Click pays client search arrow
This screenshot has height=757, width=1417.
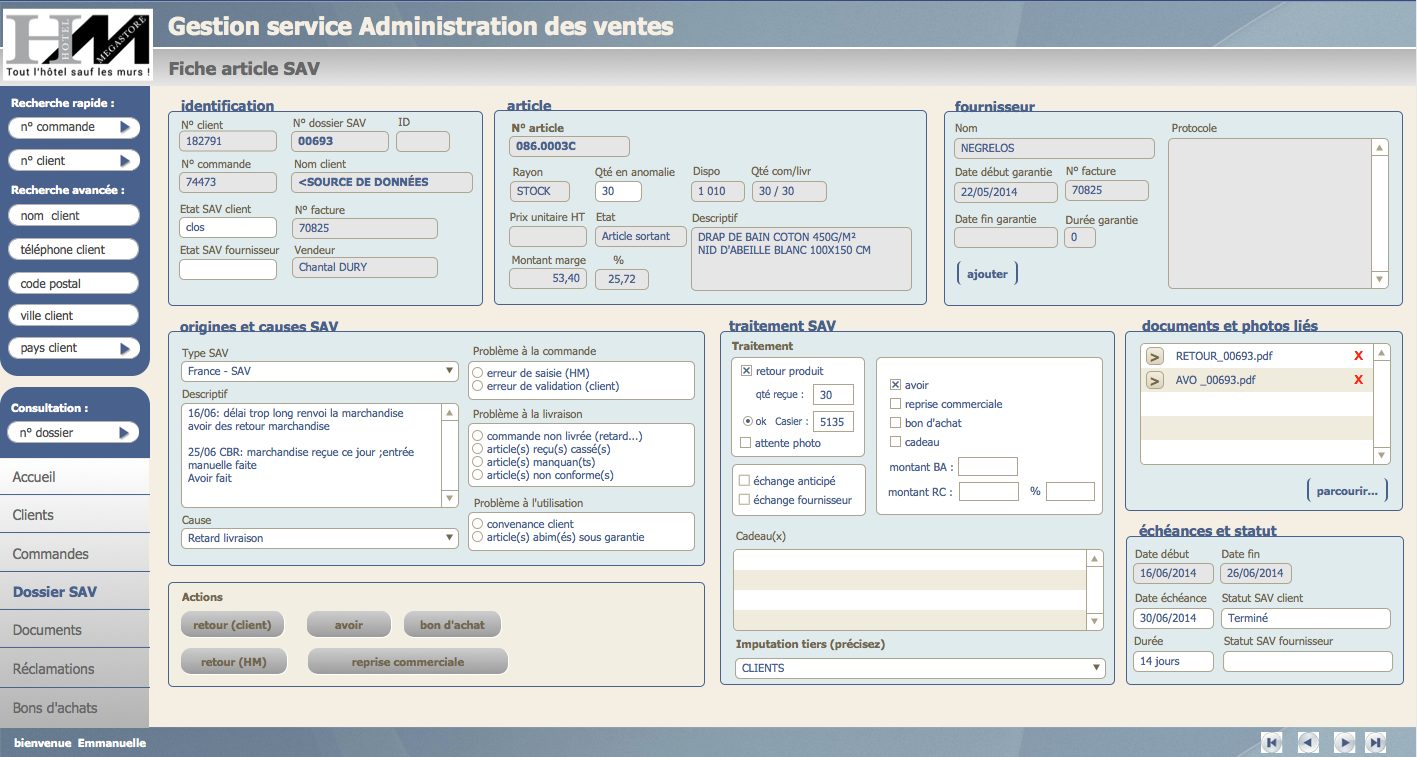[125, 348]
